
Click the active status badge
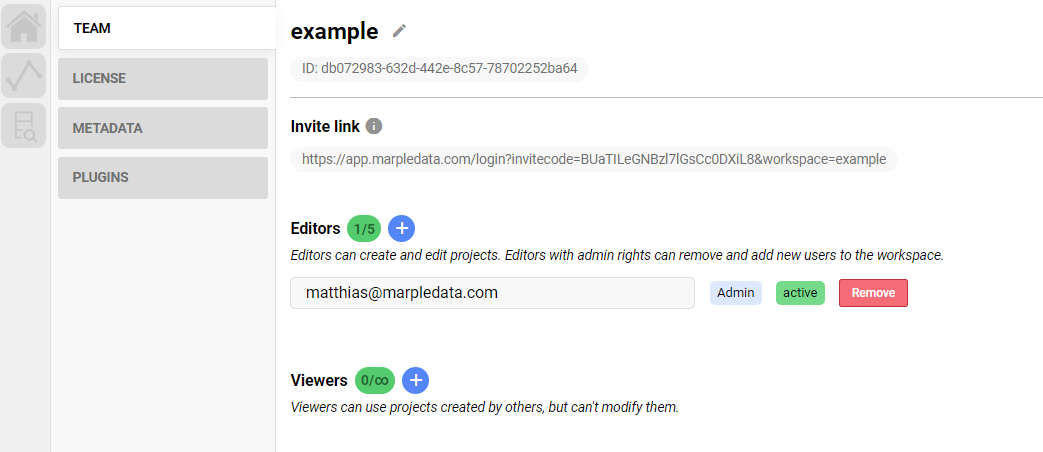point(800,293)
